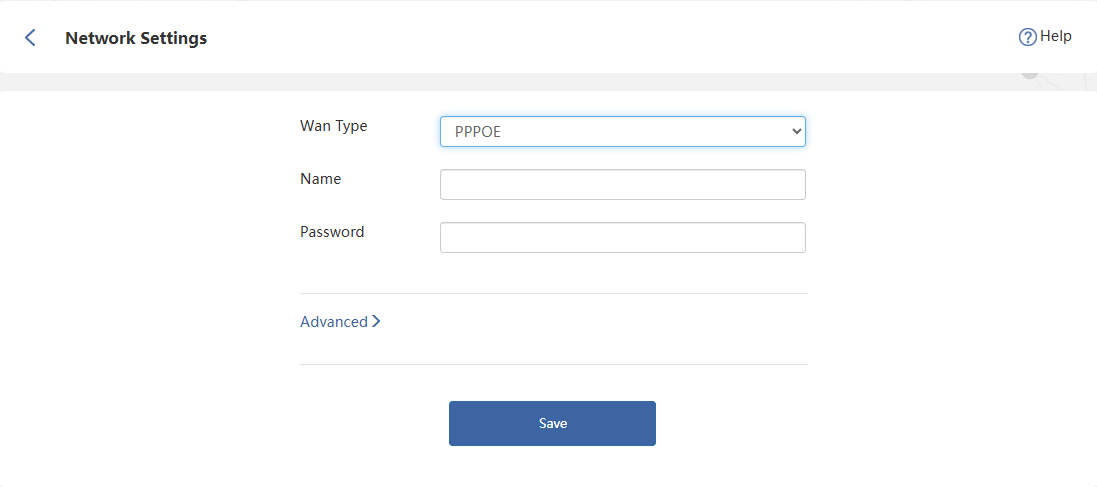Open the Wan Type dropdown

622,131
